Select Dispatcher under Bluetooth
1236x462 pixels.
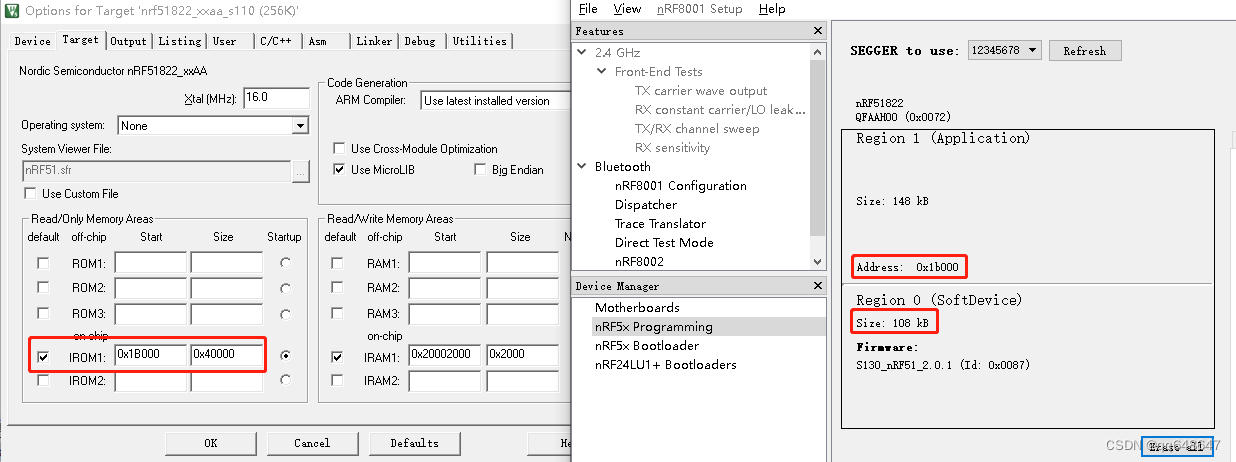[645, 204]
